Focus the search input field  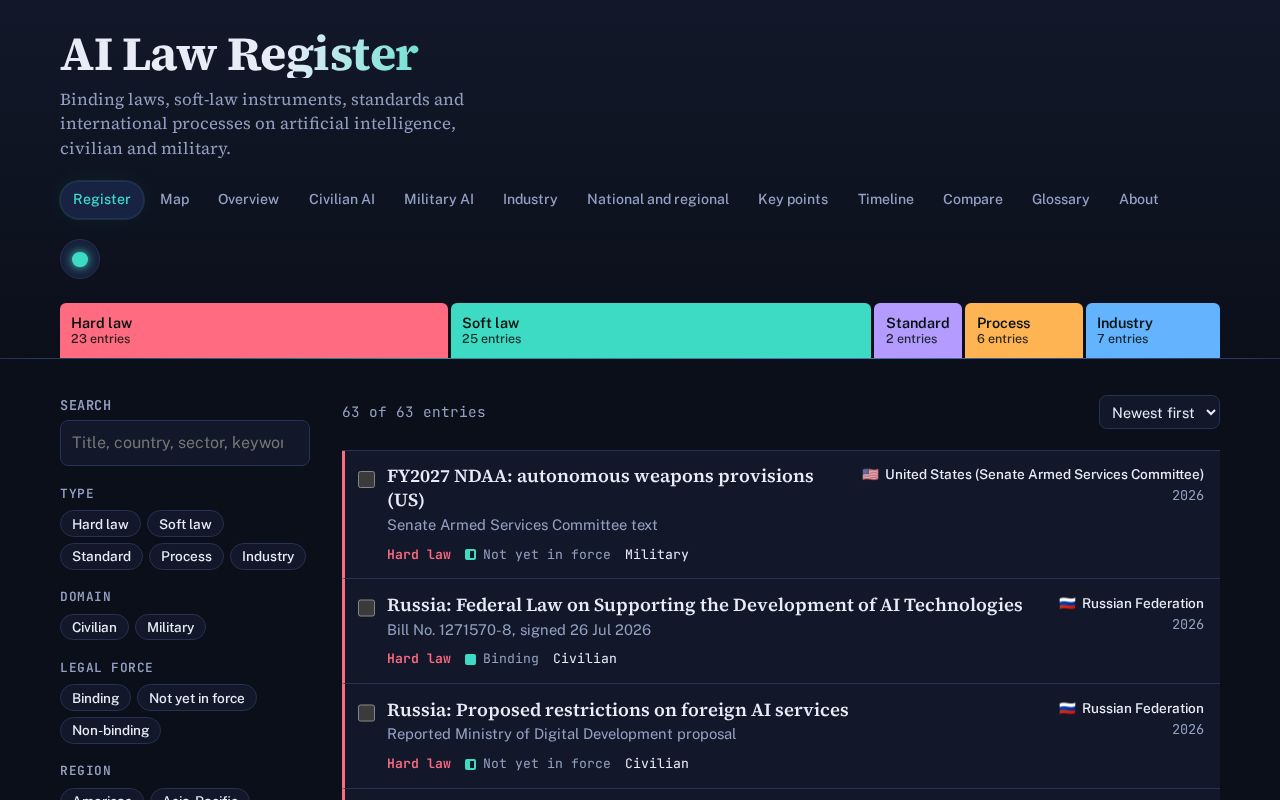[185, 443]
